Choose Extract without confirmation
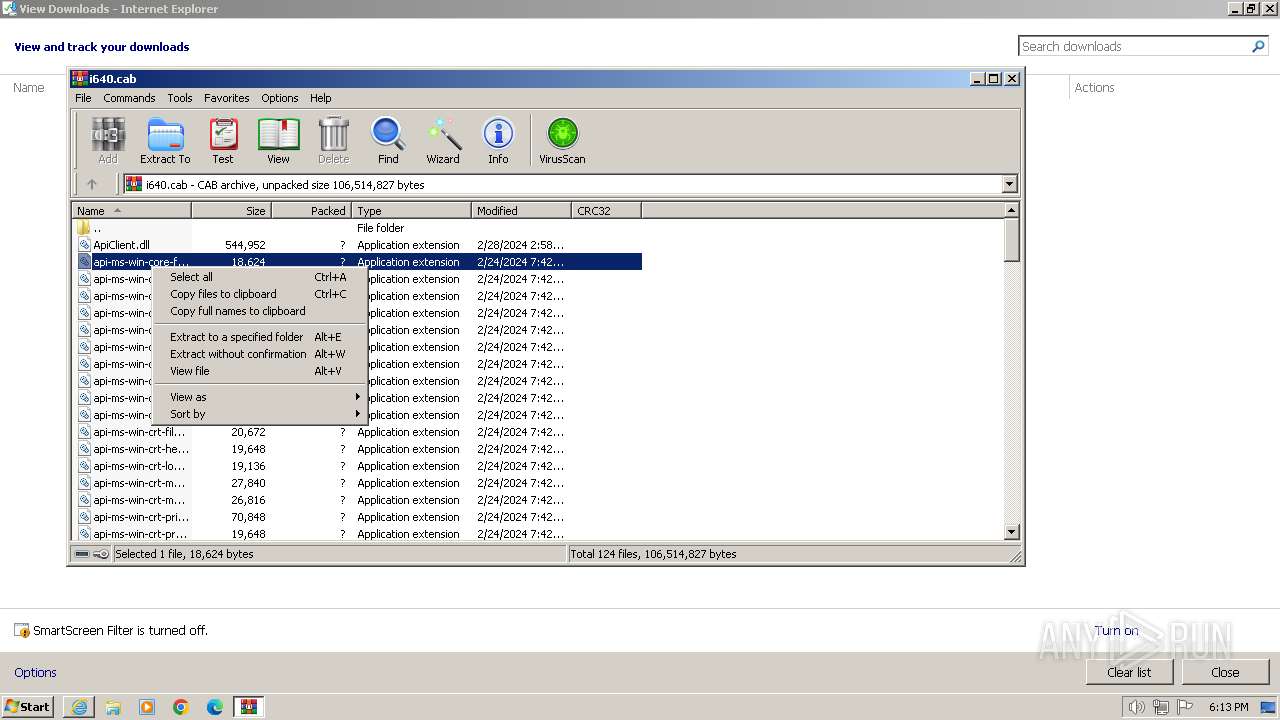The image size is (1280, 720). 260,354
